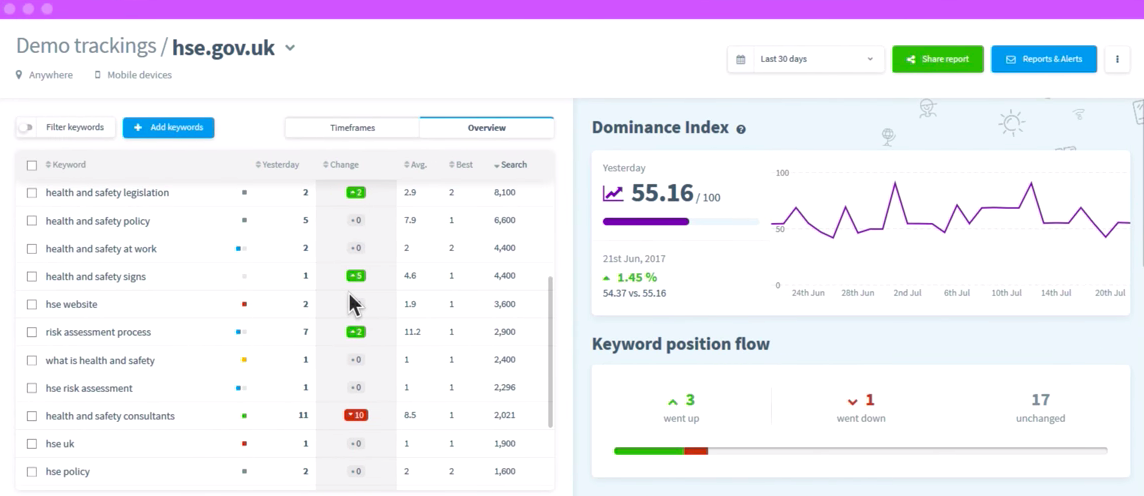Open the hse website keyword row
Image resolution: width=1144 pixels, height=496 pixels.
coord(285,304)
